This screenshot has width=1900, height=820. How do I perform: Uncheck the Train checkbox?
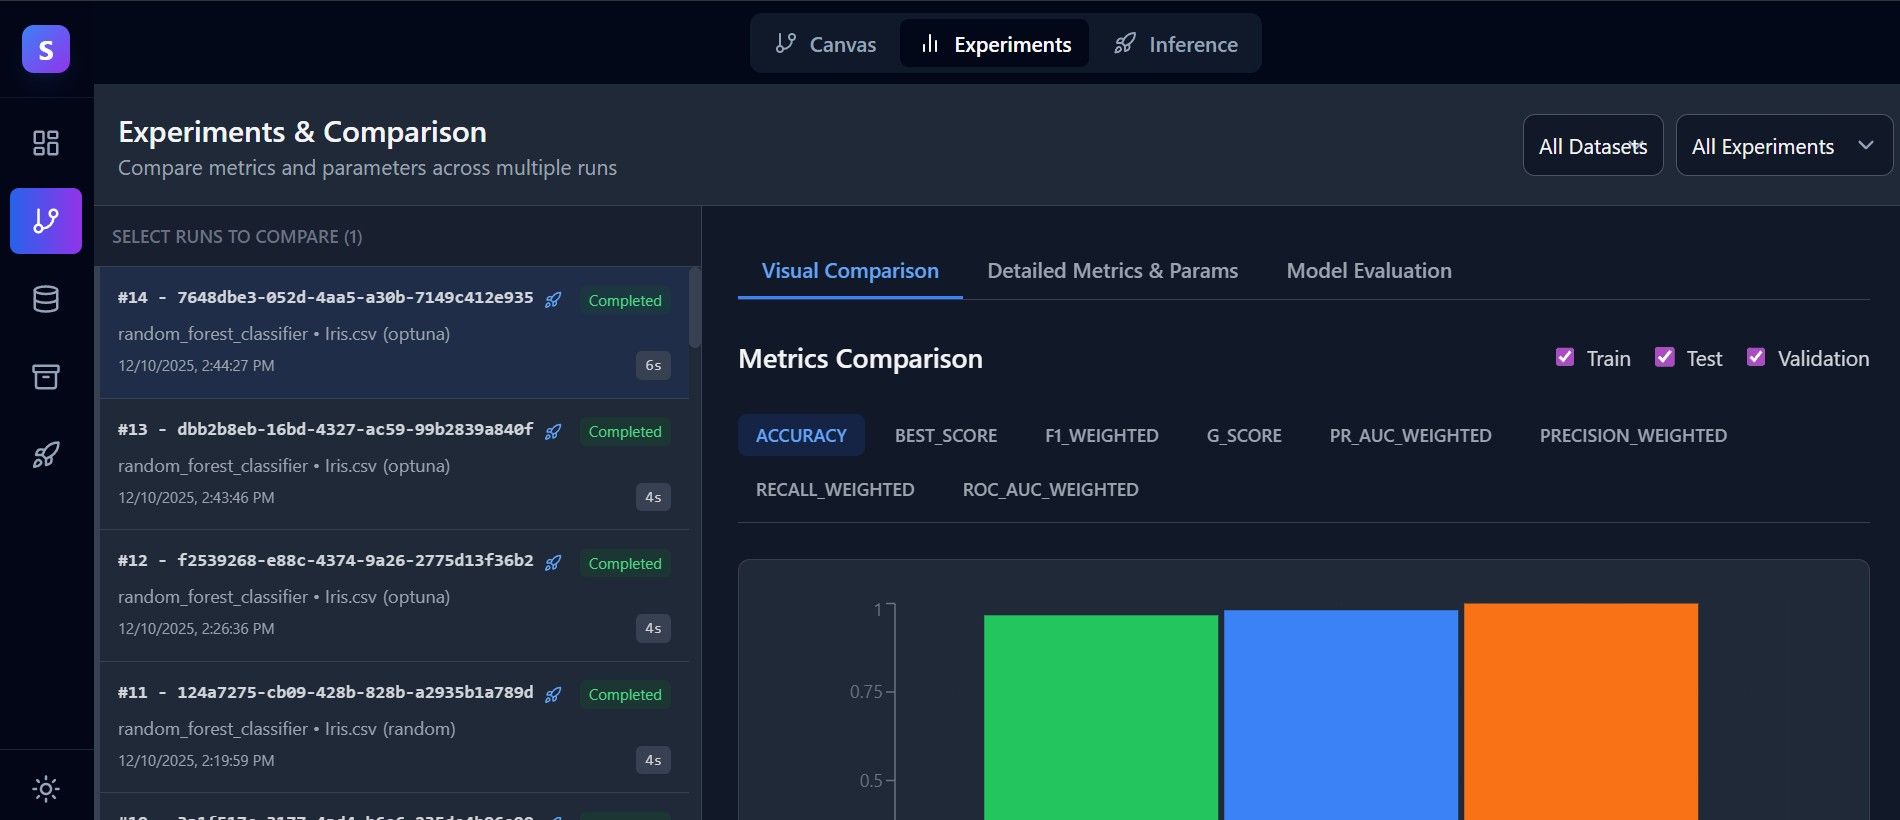(1565, 357)
